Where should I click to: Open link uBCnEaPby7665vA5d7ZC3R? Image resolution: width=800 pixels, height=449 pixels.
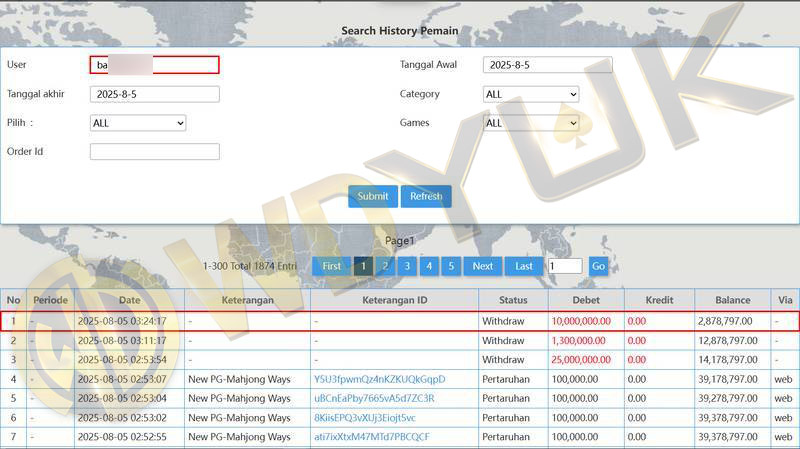374,398
